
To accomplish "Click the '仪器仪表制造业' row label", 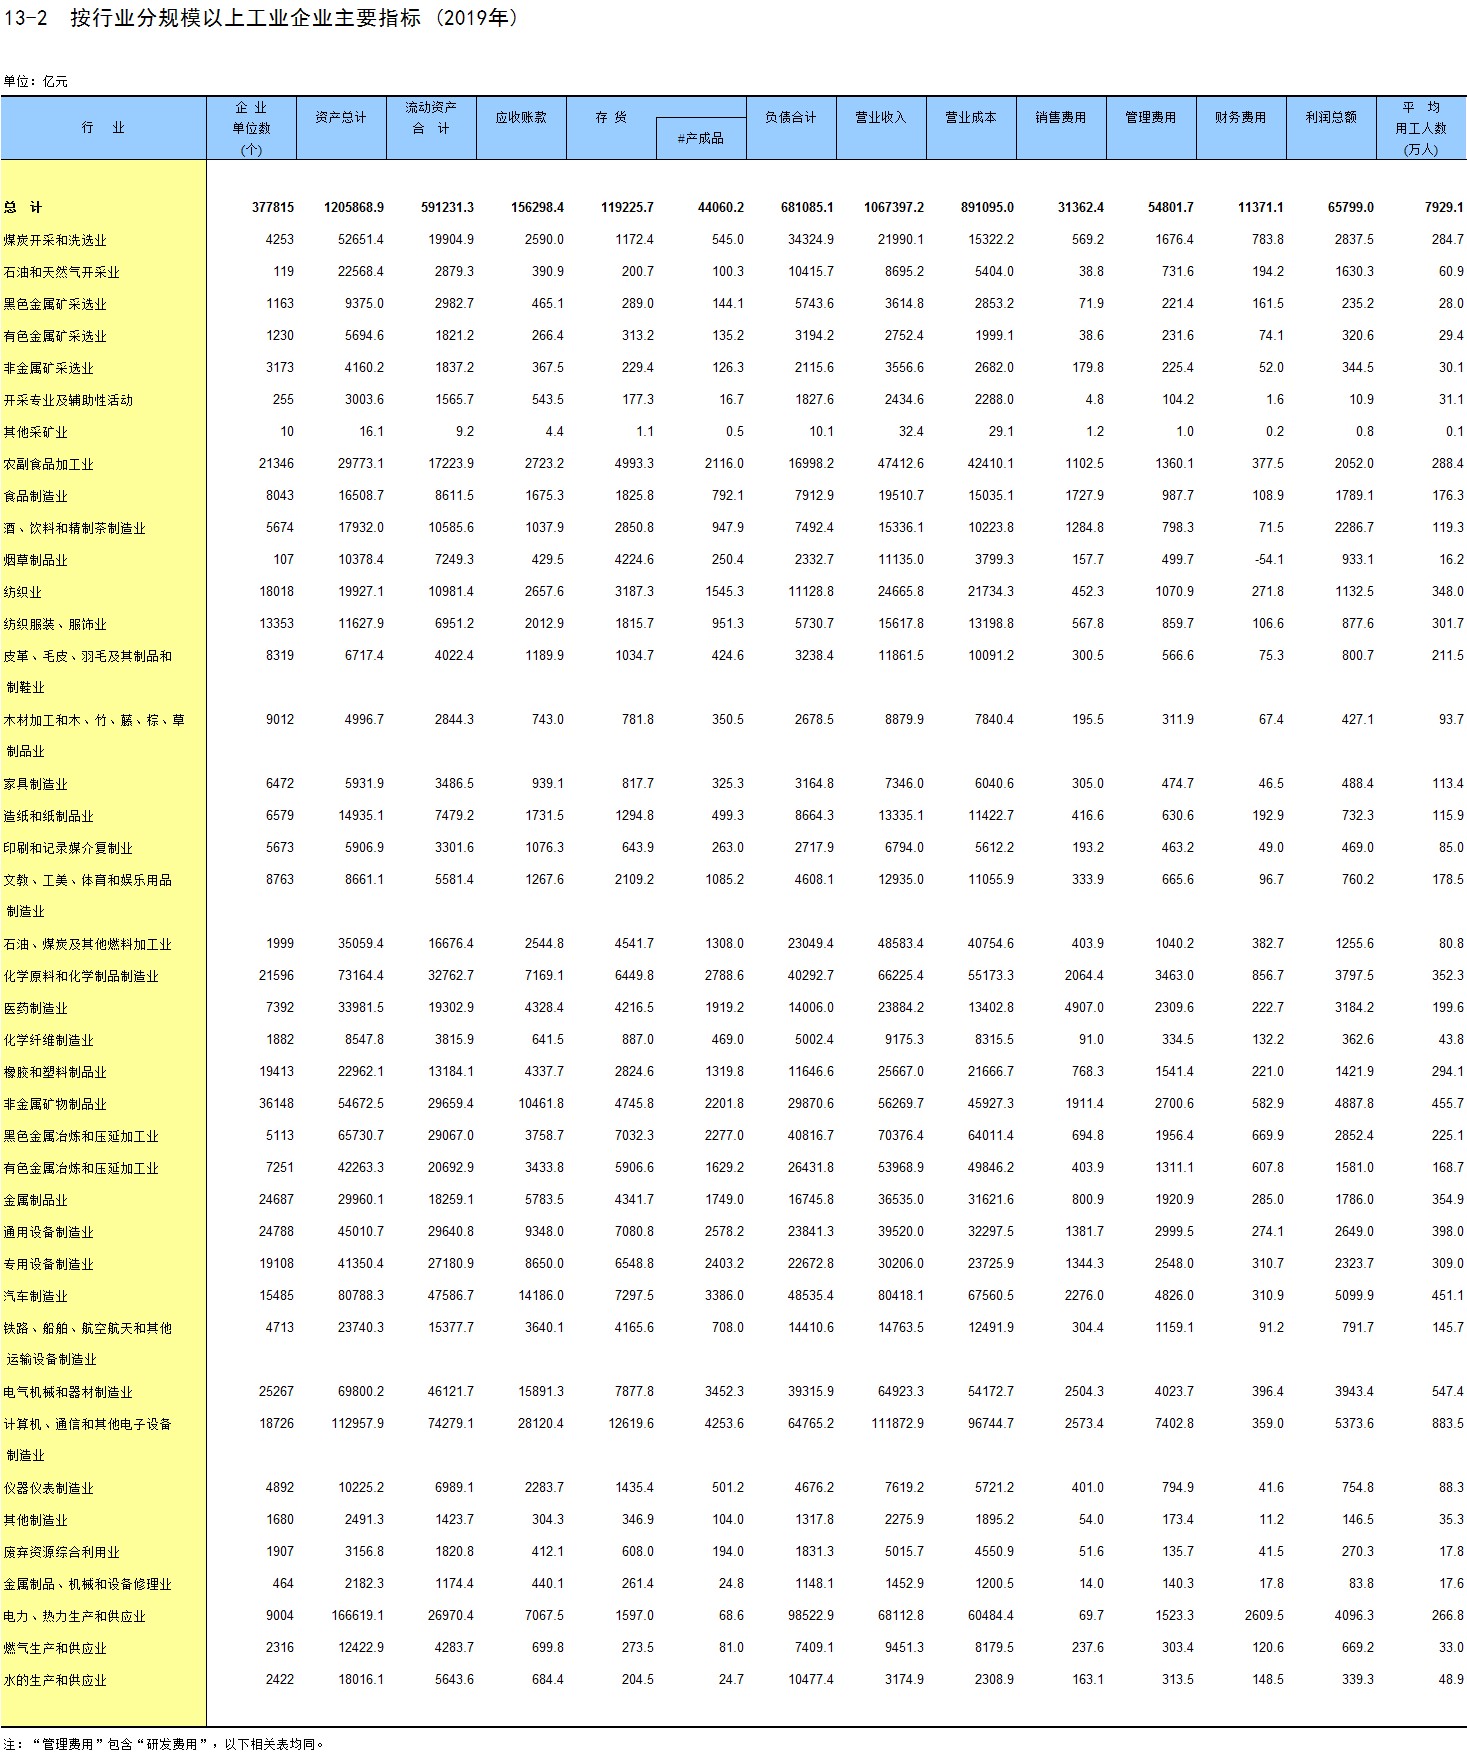I will click(48, 1488).
